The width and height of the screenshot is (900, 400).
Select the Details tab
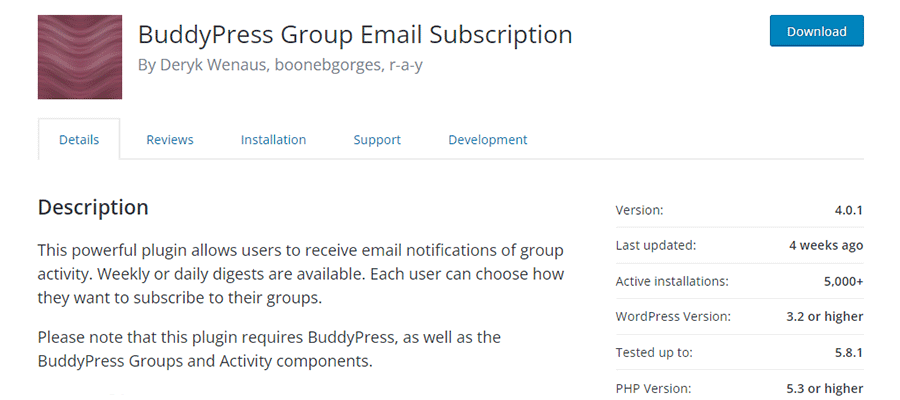(79, 140)
